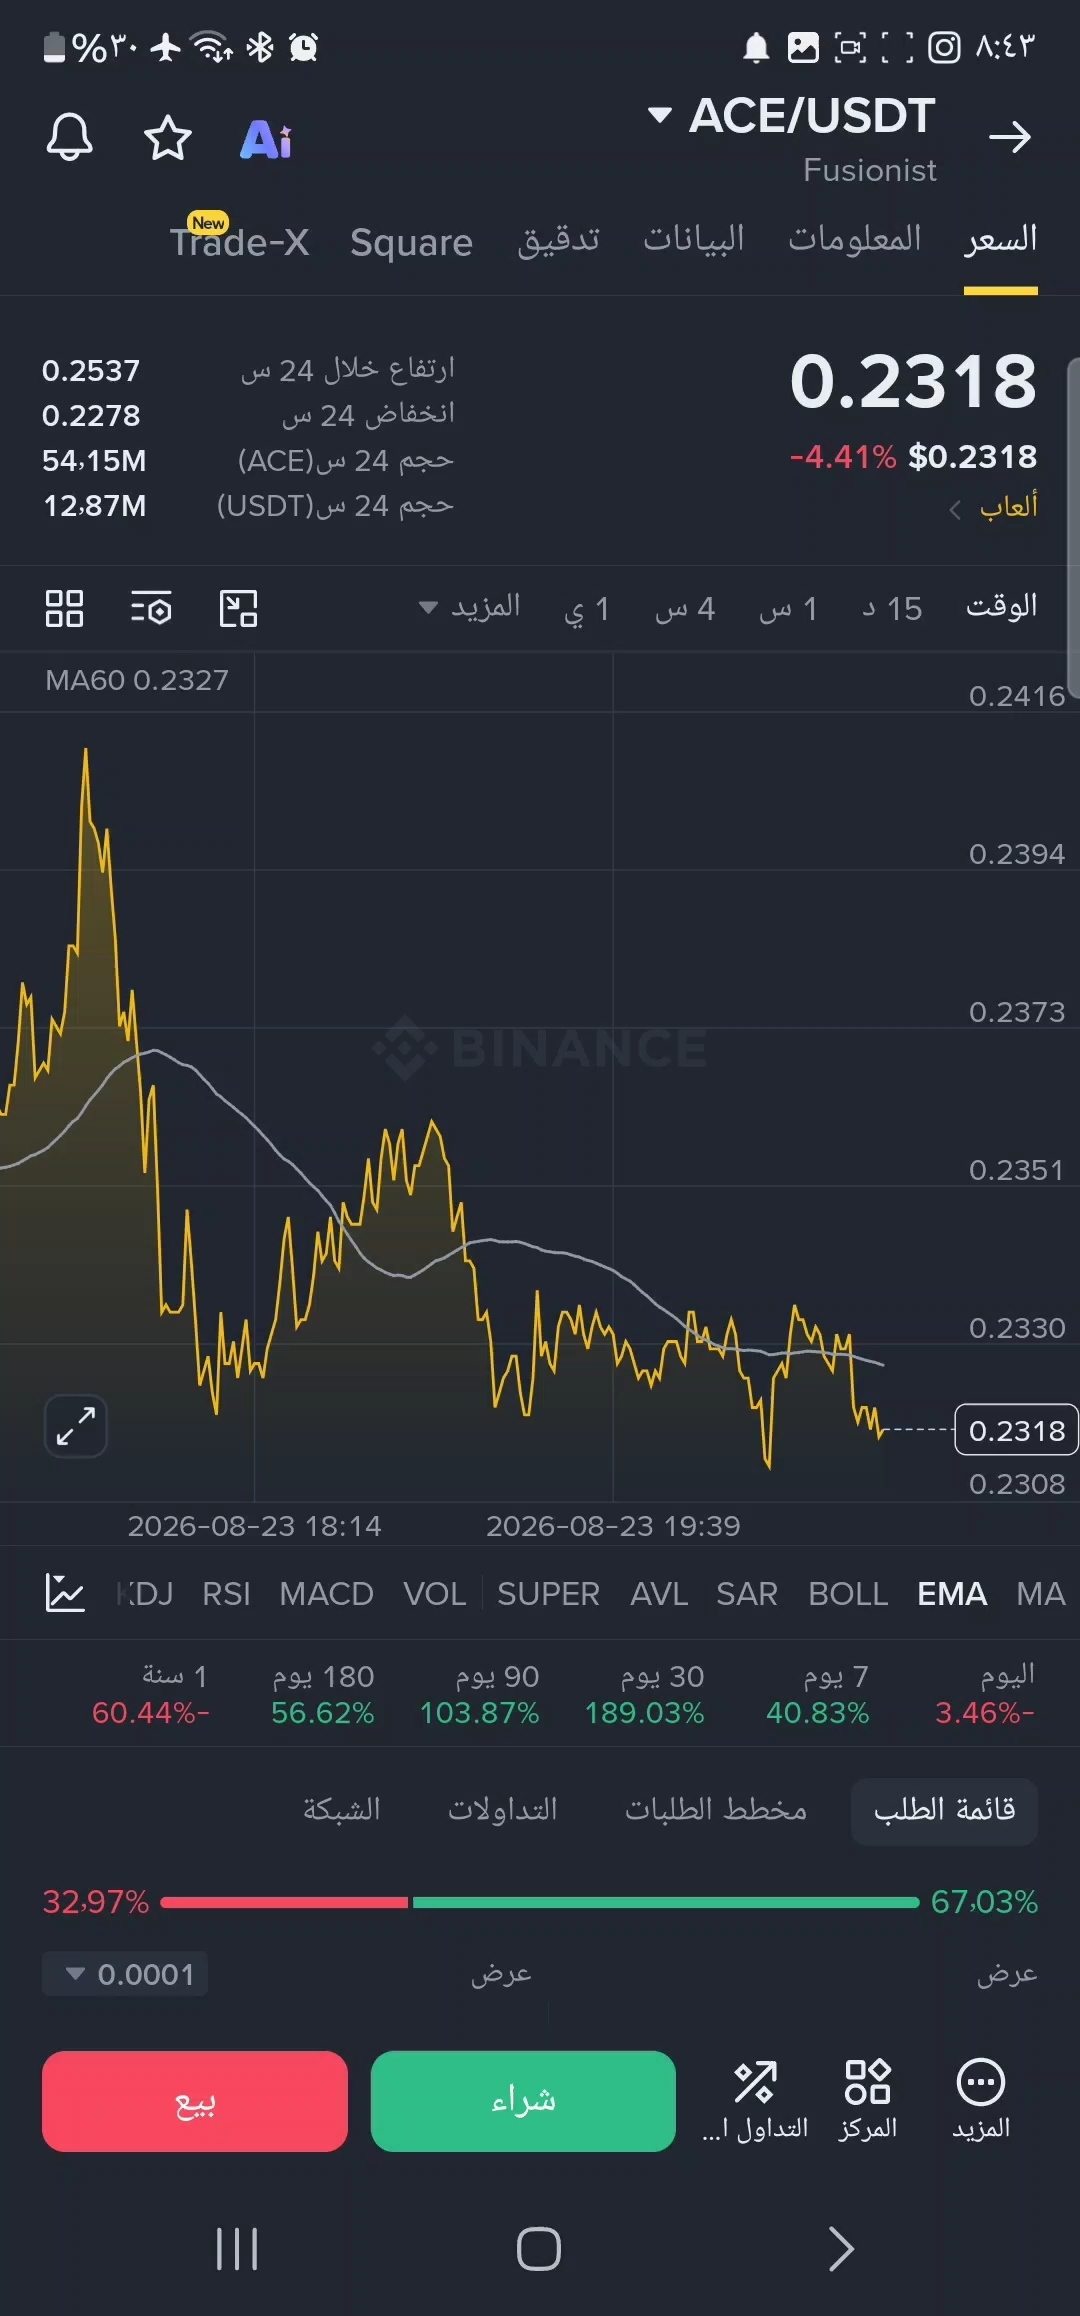Select the 15 د timeframe
The width and height of the screenshot is (1080, 2316).
(892, 609)
